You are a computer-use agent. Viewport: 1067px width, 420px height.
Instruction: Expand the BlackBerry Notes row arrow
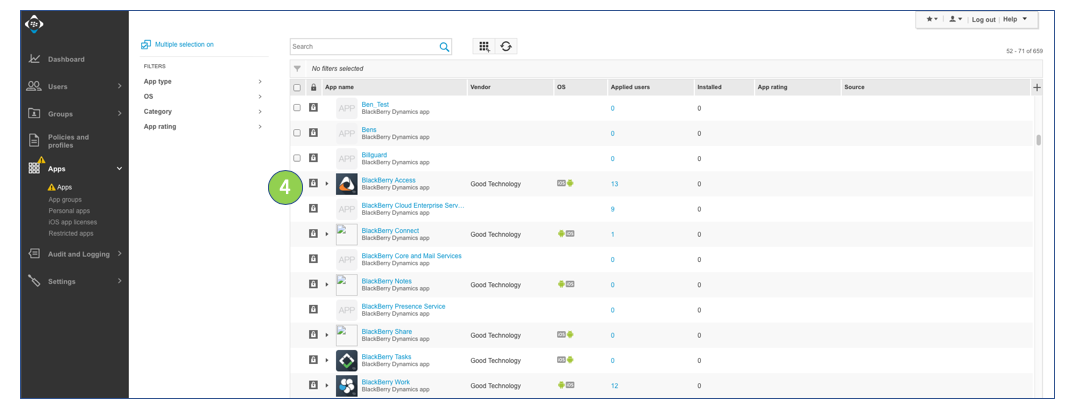(327, 285)
